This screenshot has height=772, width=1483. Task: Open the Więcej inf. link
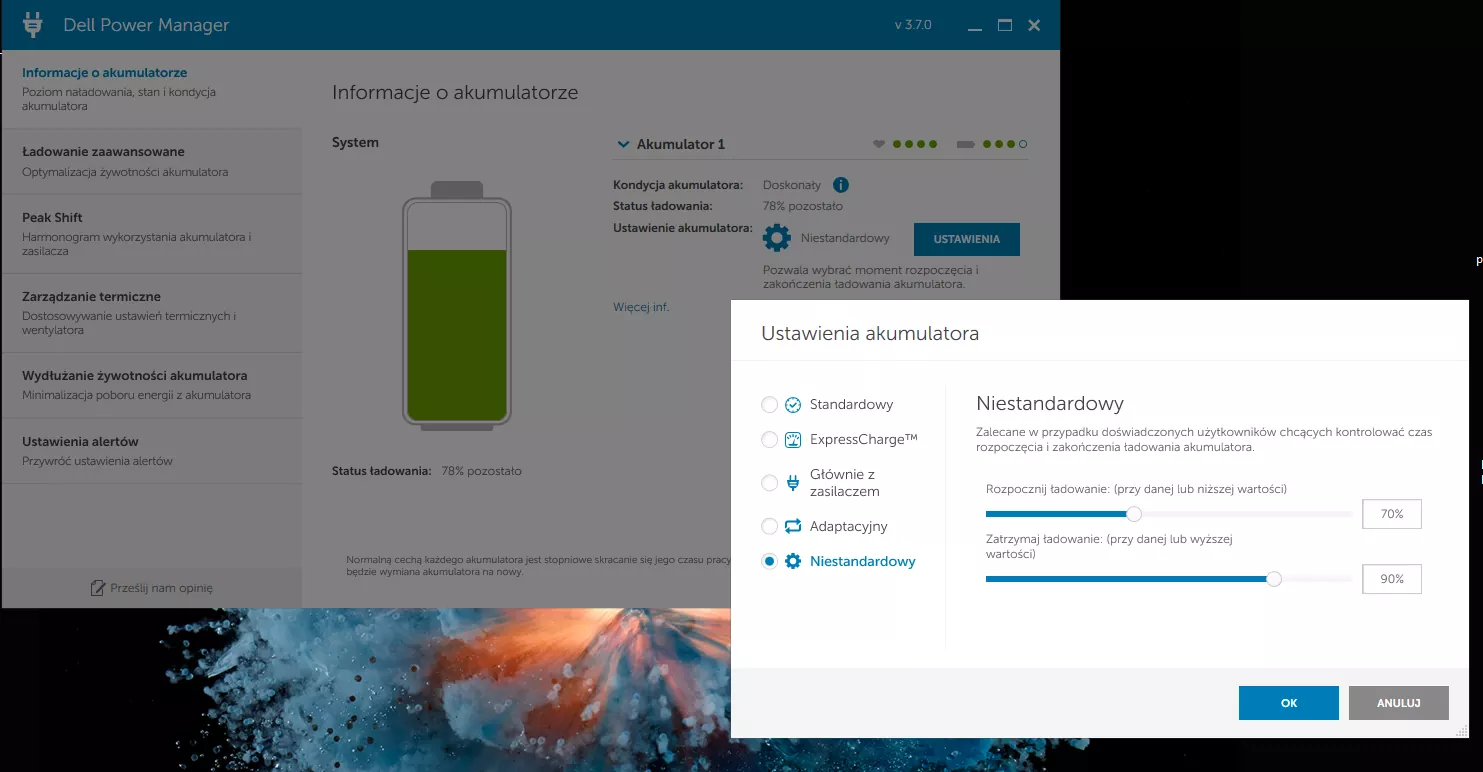641,307
